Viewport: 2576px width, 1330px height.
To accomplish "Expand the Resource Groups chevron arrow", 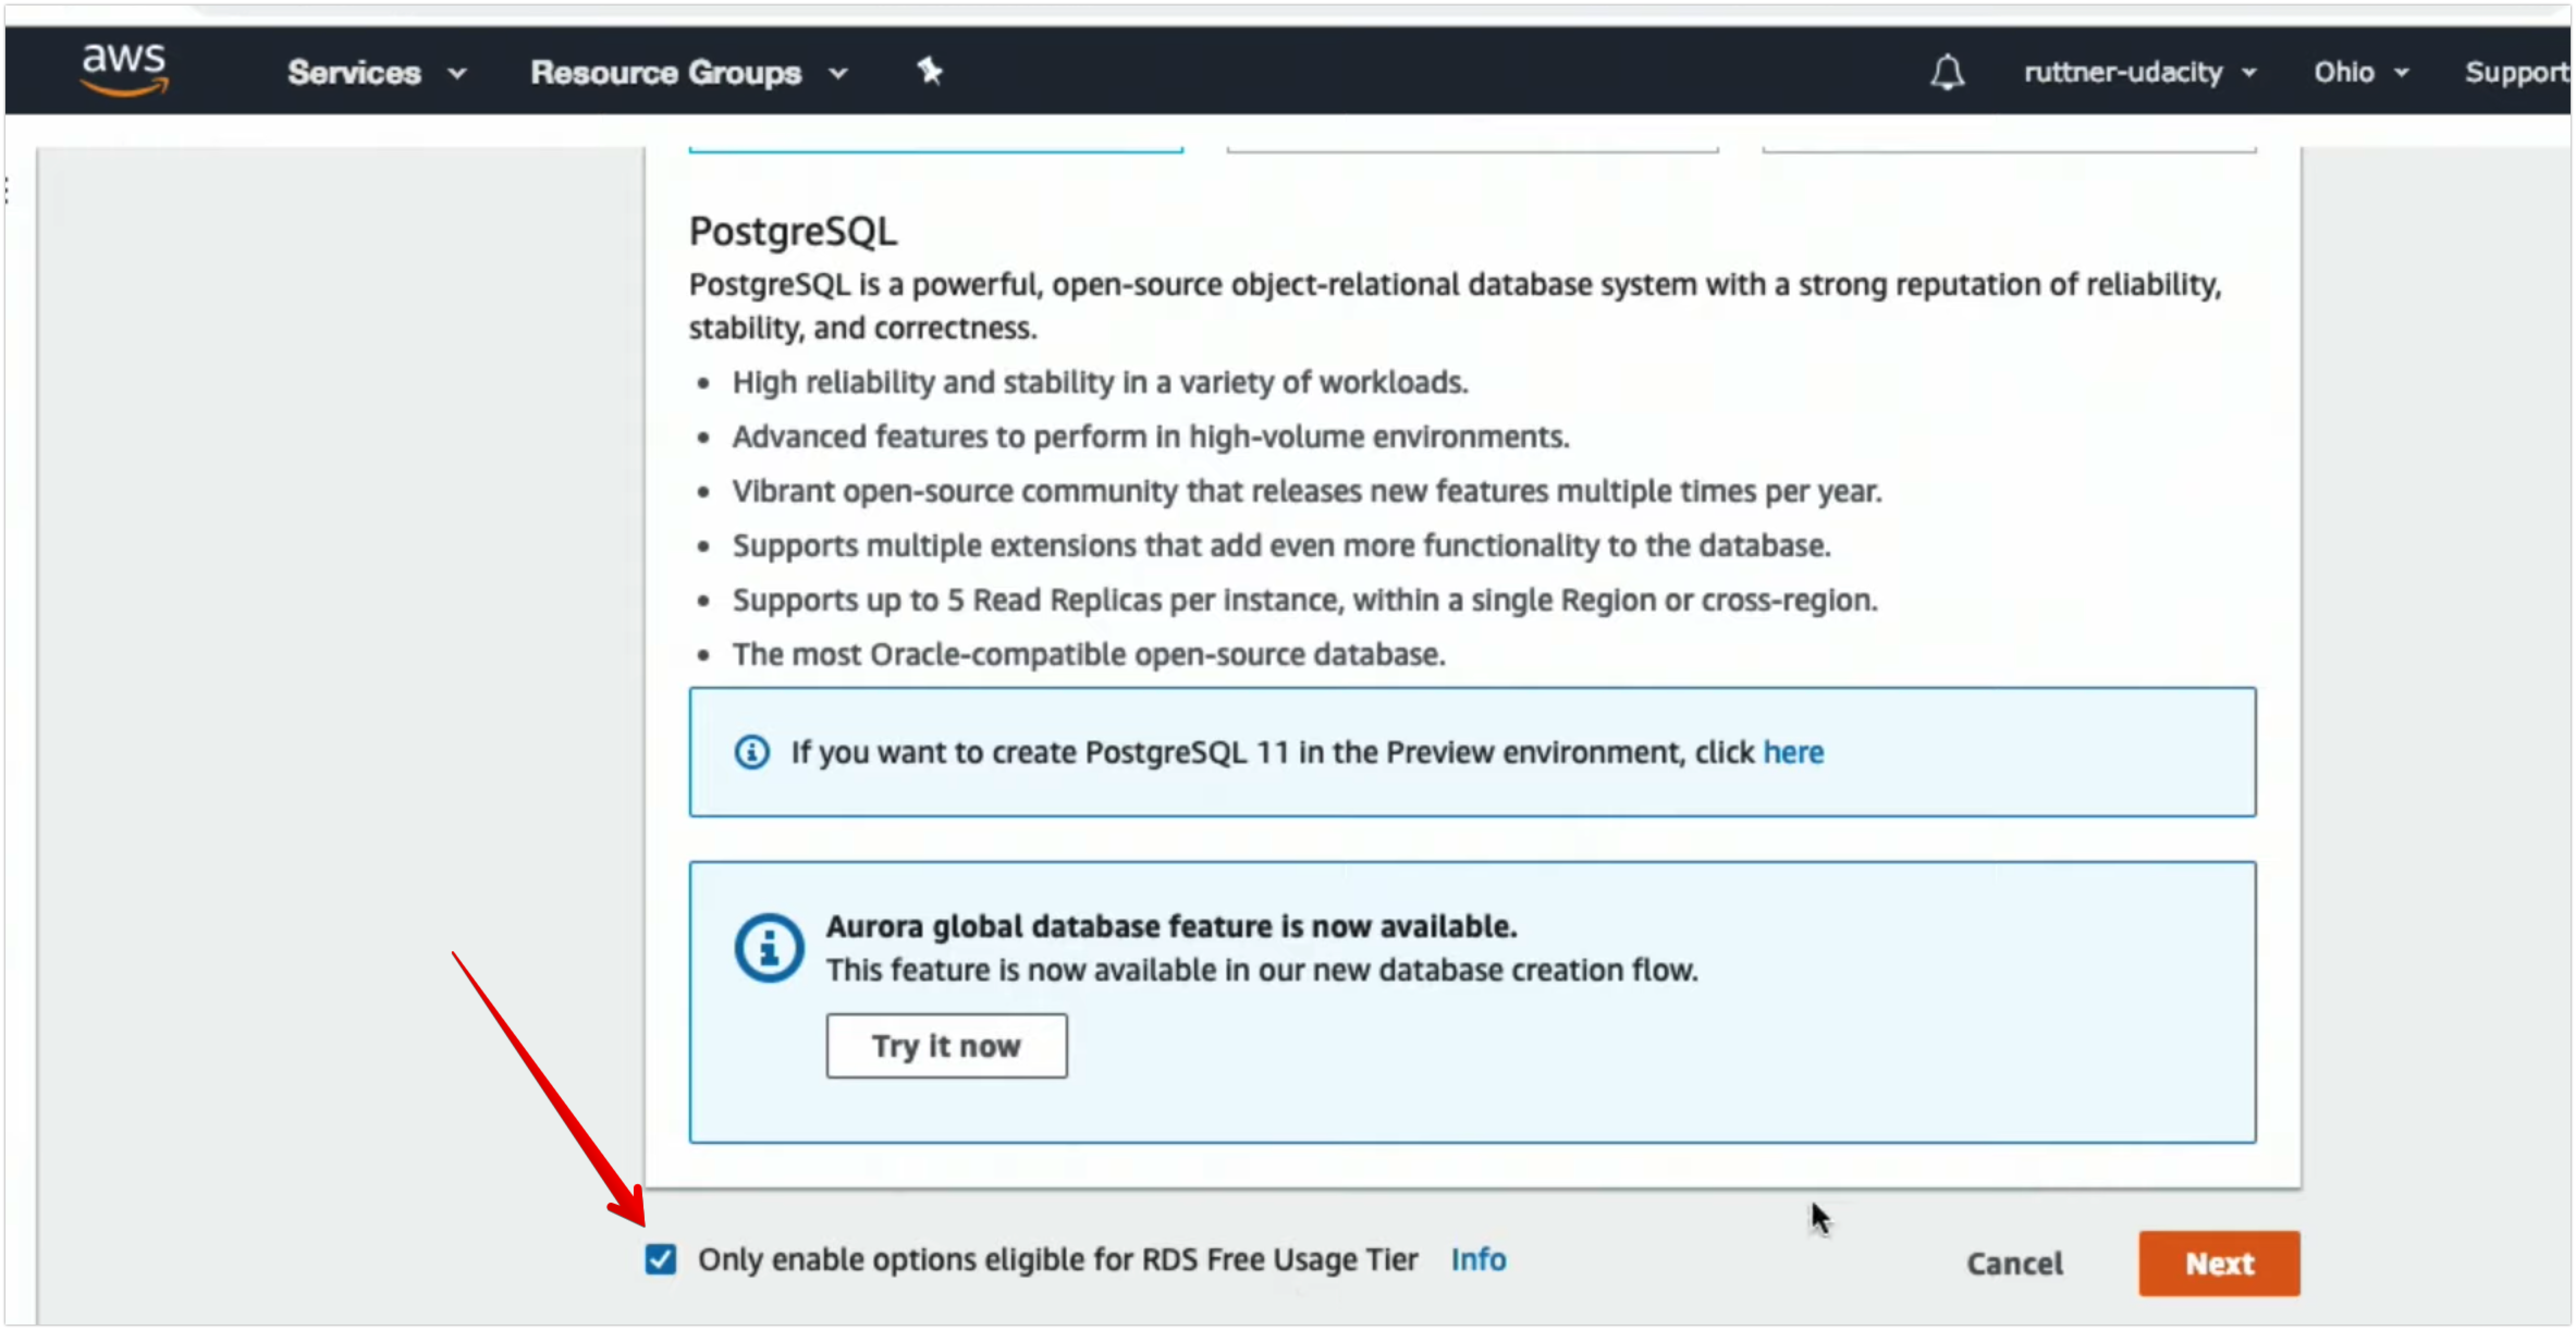I will click(x=839, y=73).
